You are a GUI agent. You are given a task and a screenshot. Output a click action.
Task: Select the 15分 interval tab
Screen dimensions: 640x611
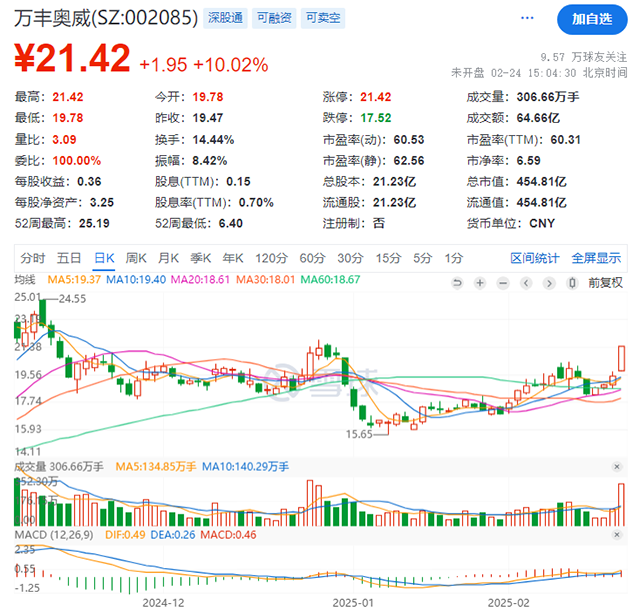click(x=388, y=258)
